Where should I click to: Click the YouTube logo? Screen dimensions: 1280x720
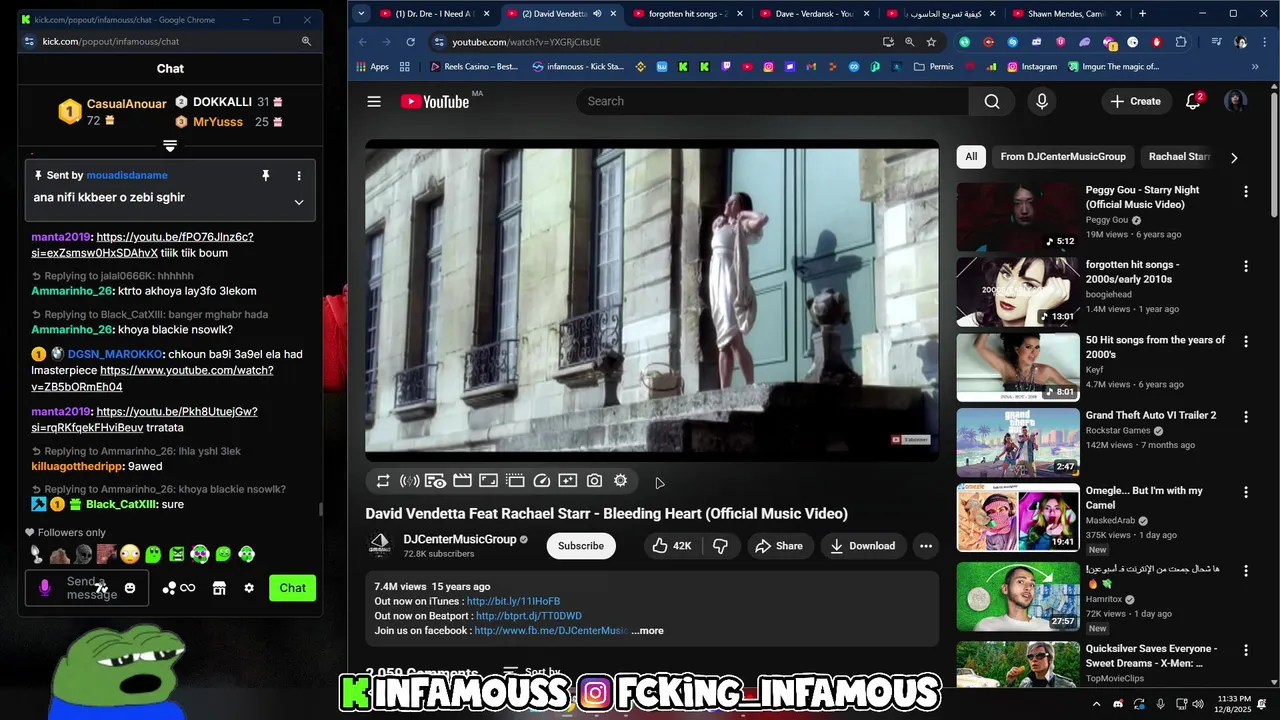[435, 101]
